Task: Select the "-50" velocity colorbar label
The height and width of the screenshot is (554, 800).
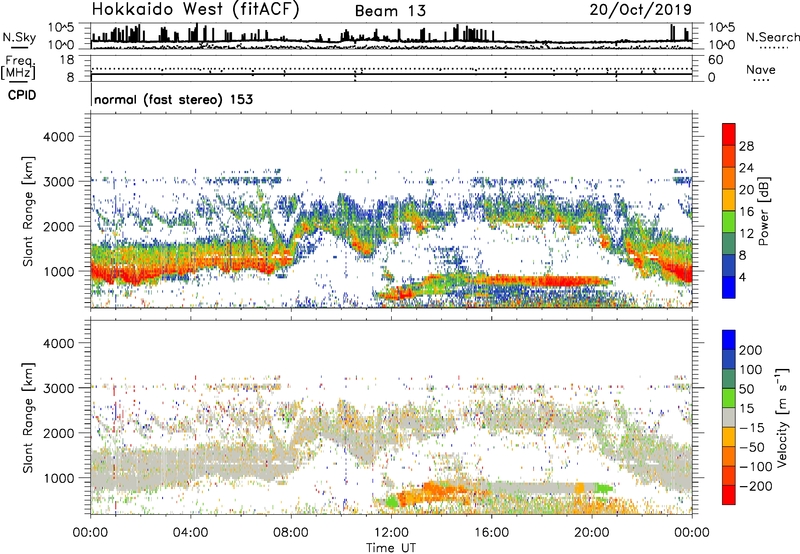Action: coord(752,447)
